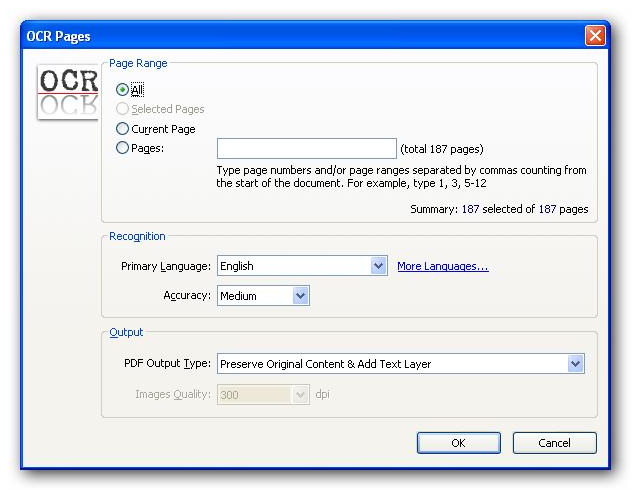Open the Primary Language dropdown

[x=302, y=266]
